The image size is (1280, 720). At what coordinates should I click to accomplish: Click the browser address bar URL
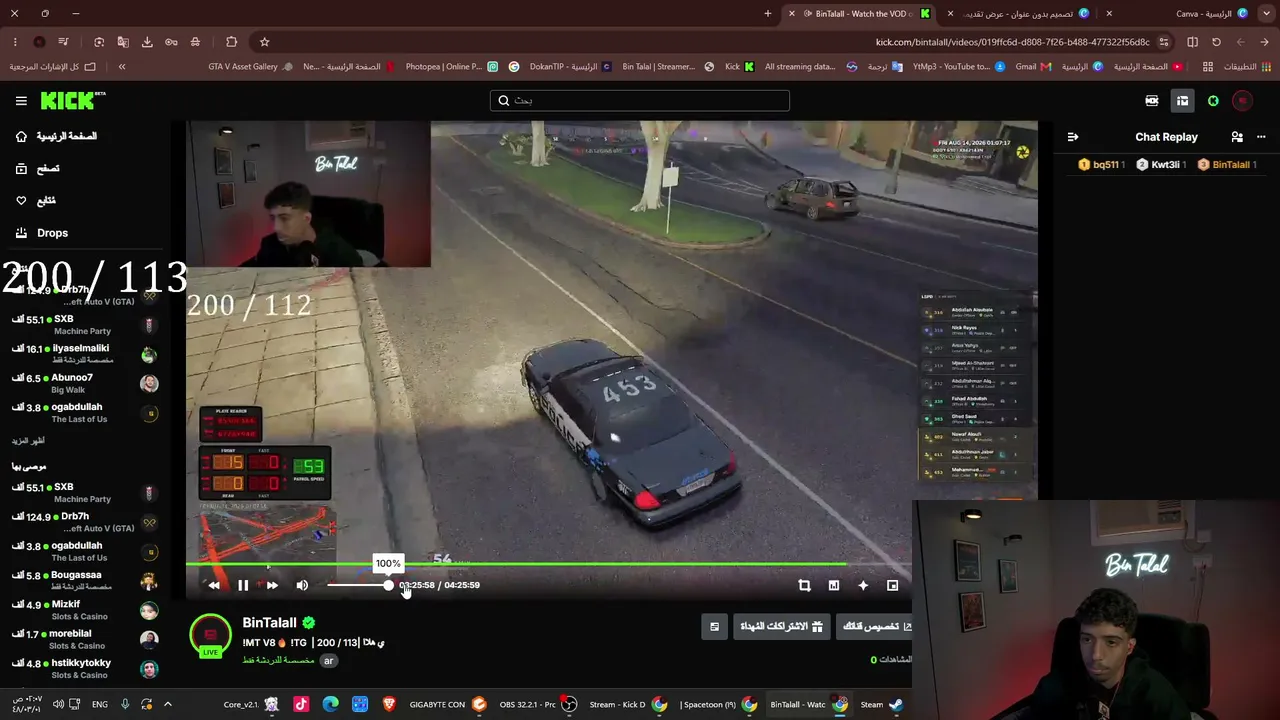(x=1013, y=42)
